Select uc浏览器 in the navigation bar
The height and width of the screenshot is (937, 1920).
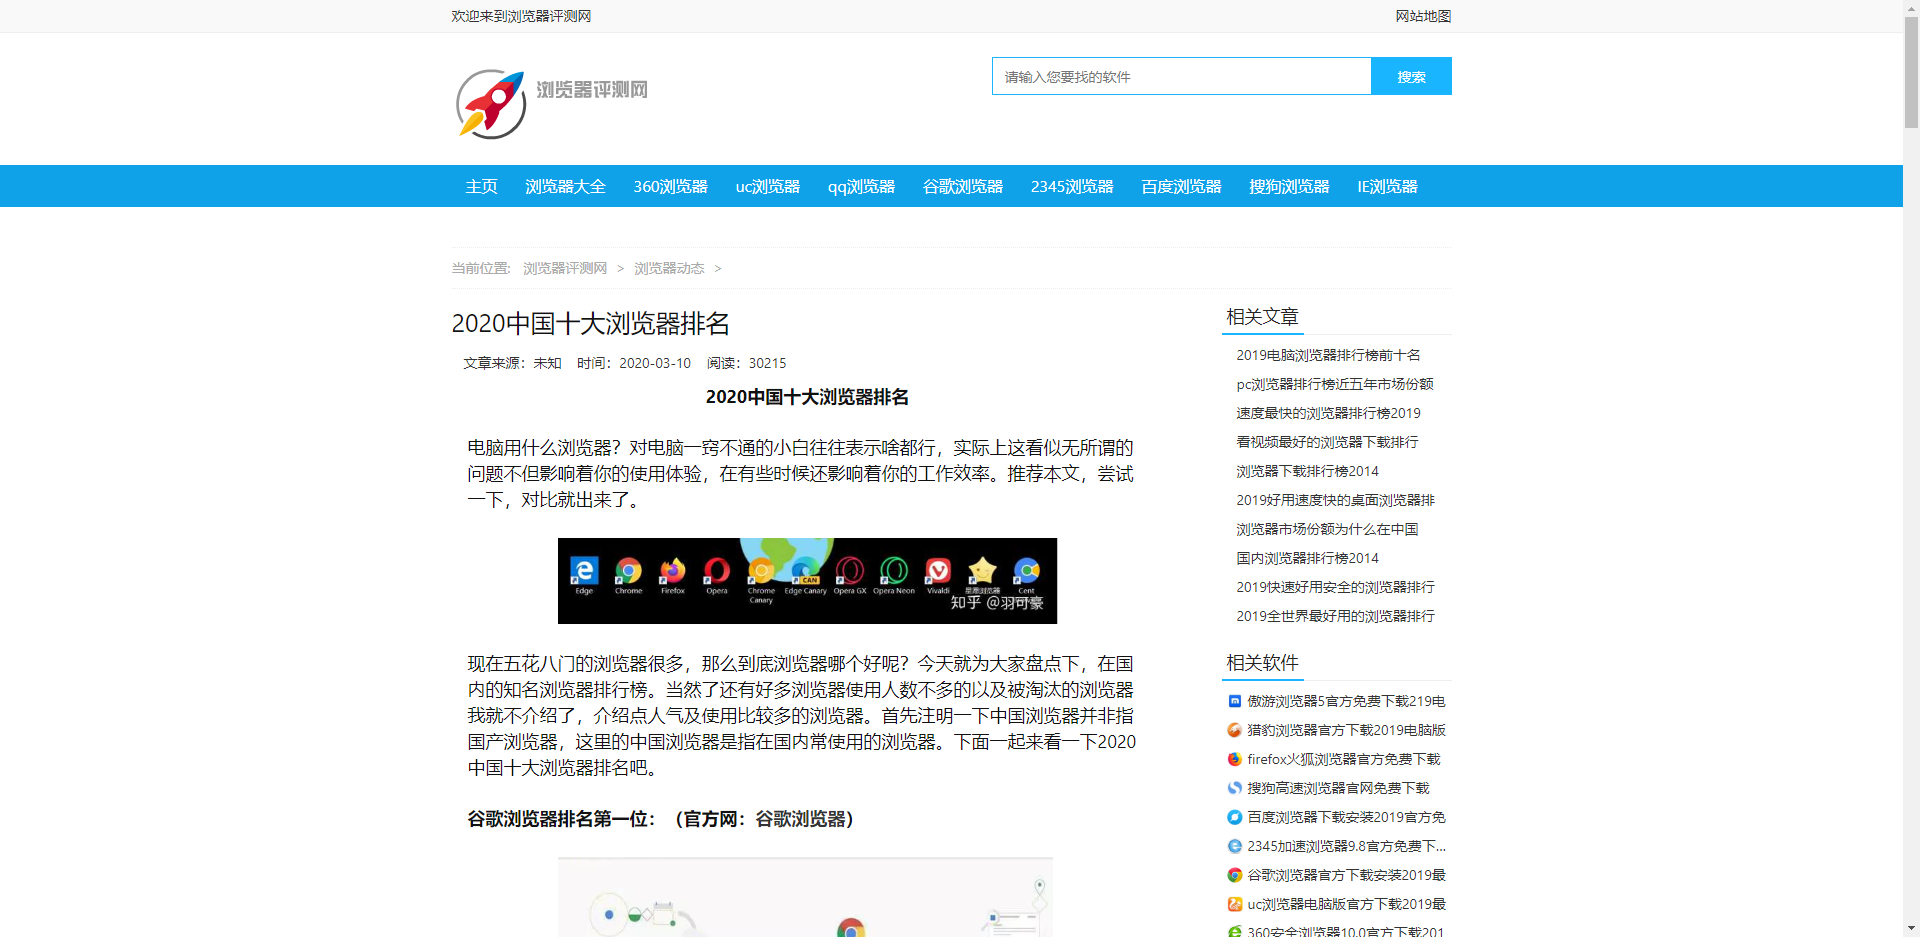click(x=767, y=186)
